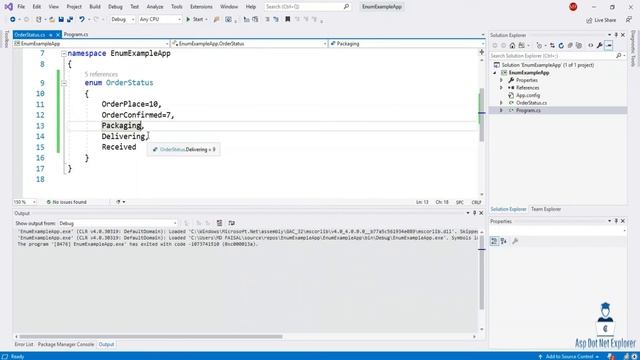Click the Navigate Backward toolbar icon

pyautogui.click(x=13, y=19)
